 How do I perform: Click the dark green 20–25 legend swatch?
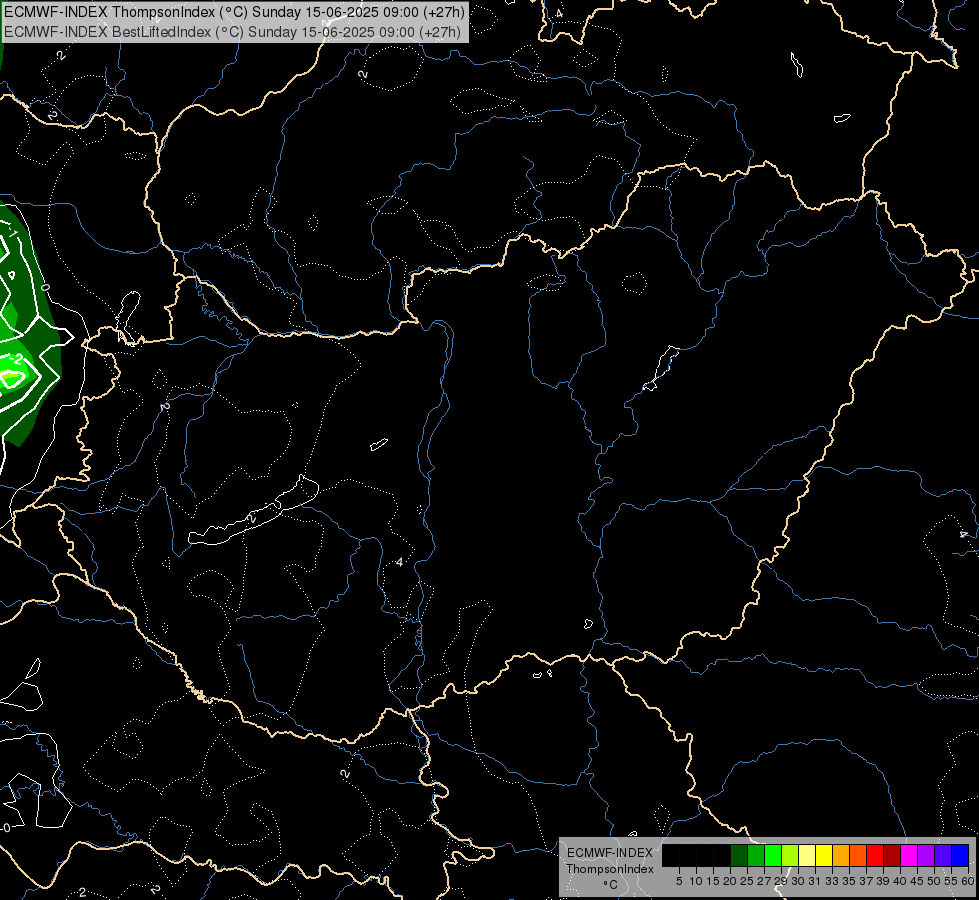[x=739, y=855]
